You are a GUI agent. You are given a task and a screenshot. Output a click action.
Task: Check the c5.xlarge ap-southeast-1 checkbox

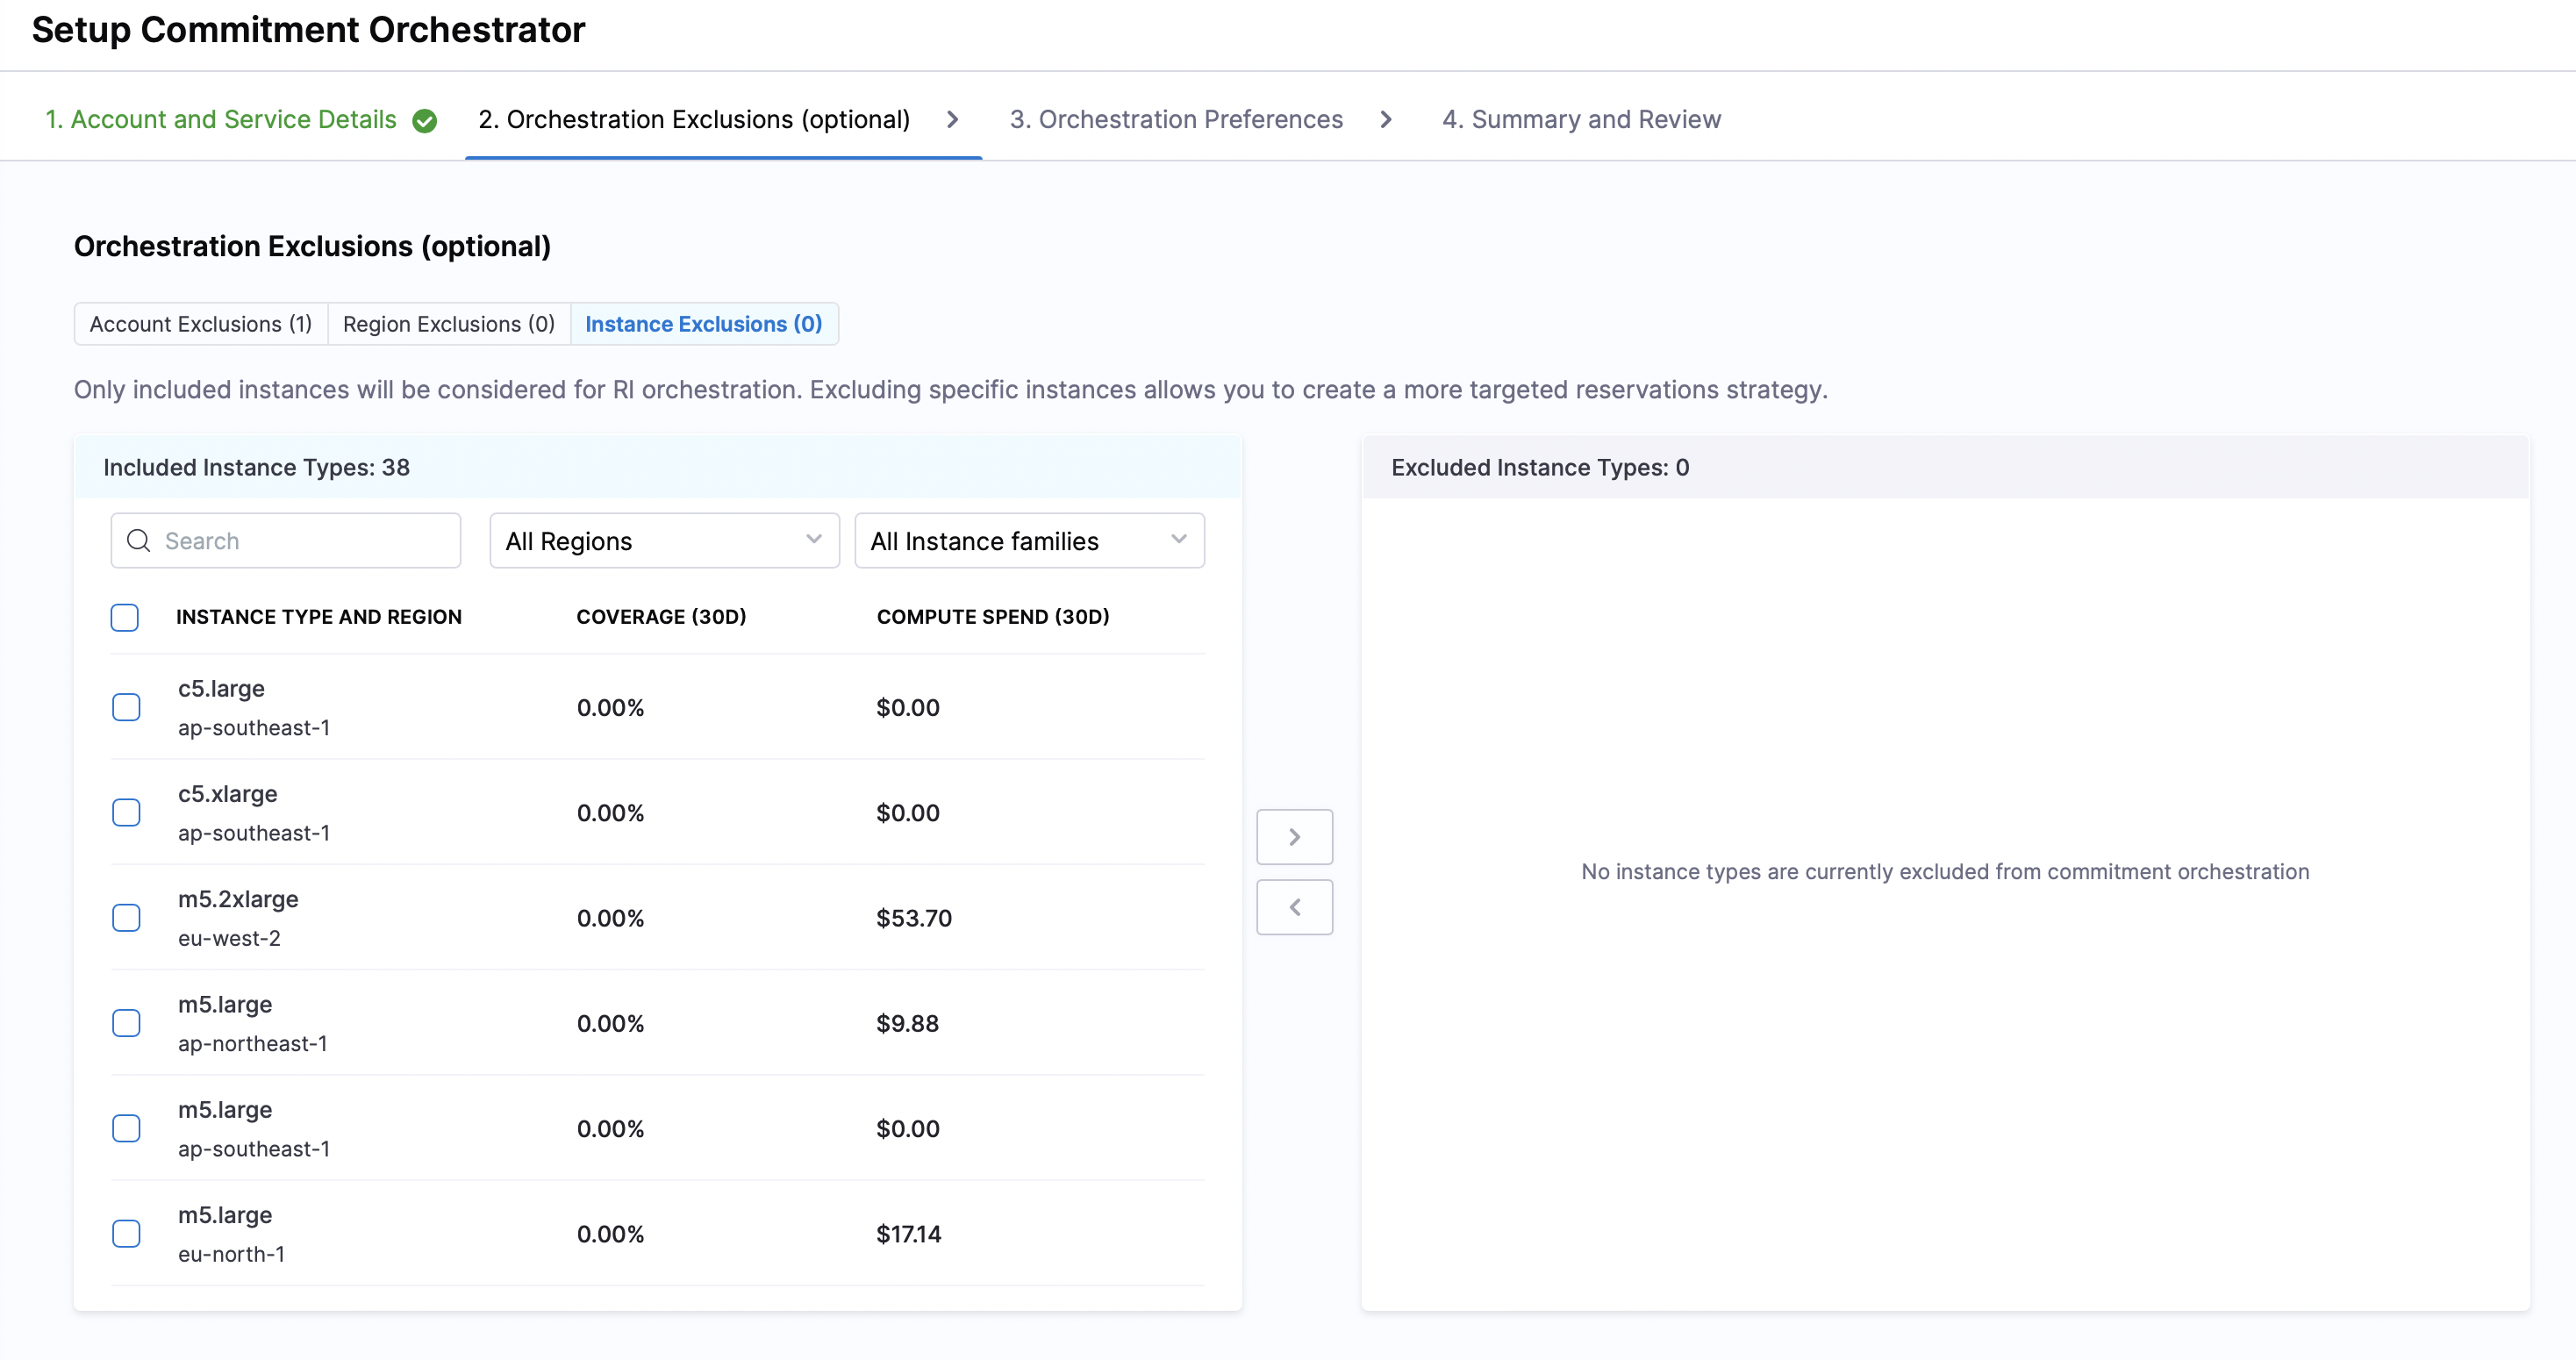pos(126,812)
